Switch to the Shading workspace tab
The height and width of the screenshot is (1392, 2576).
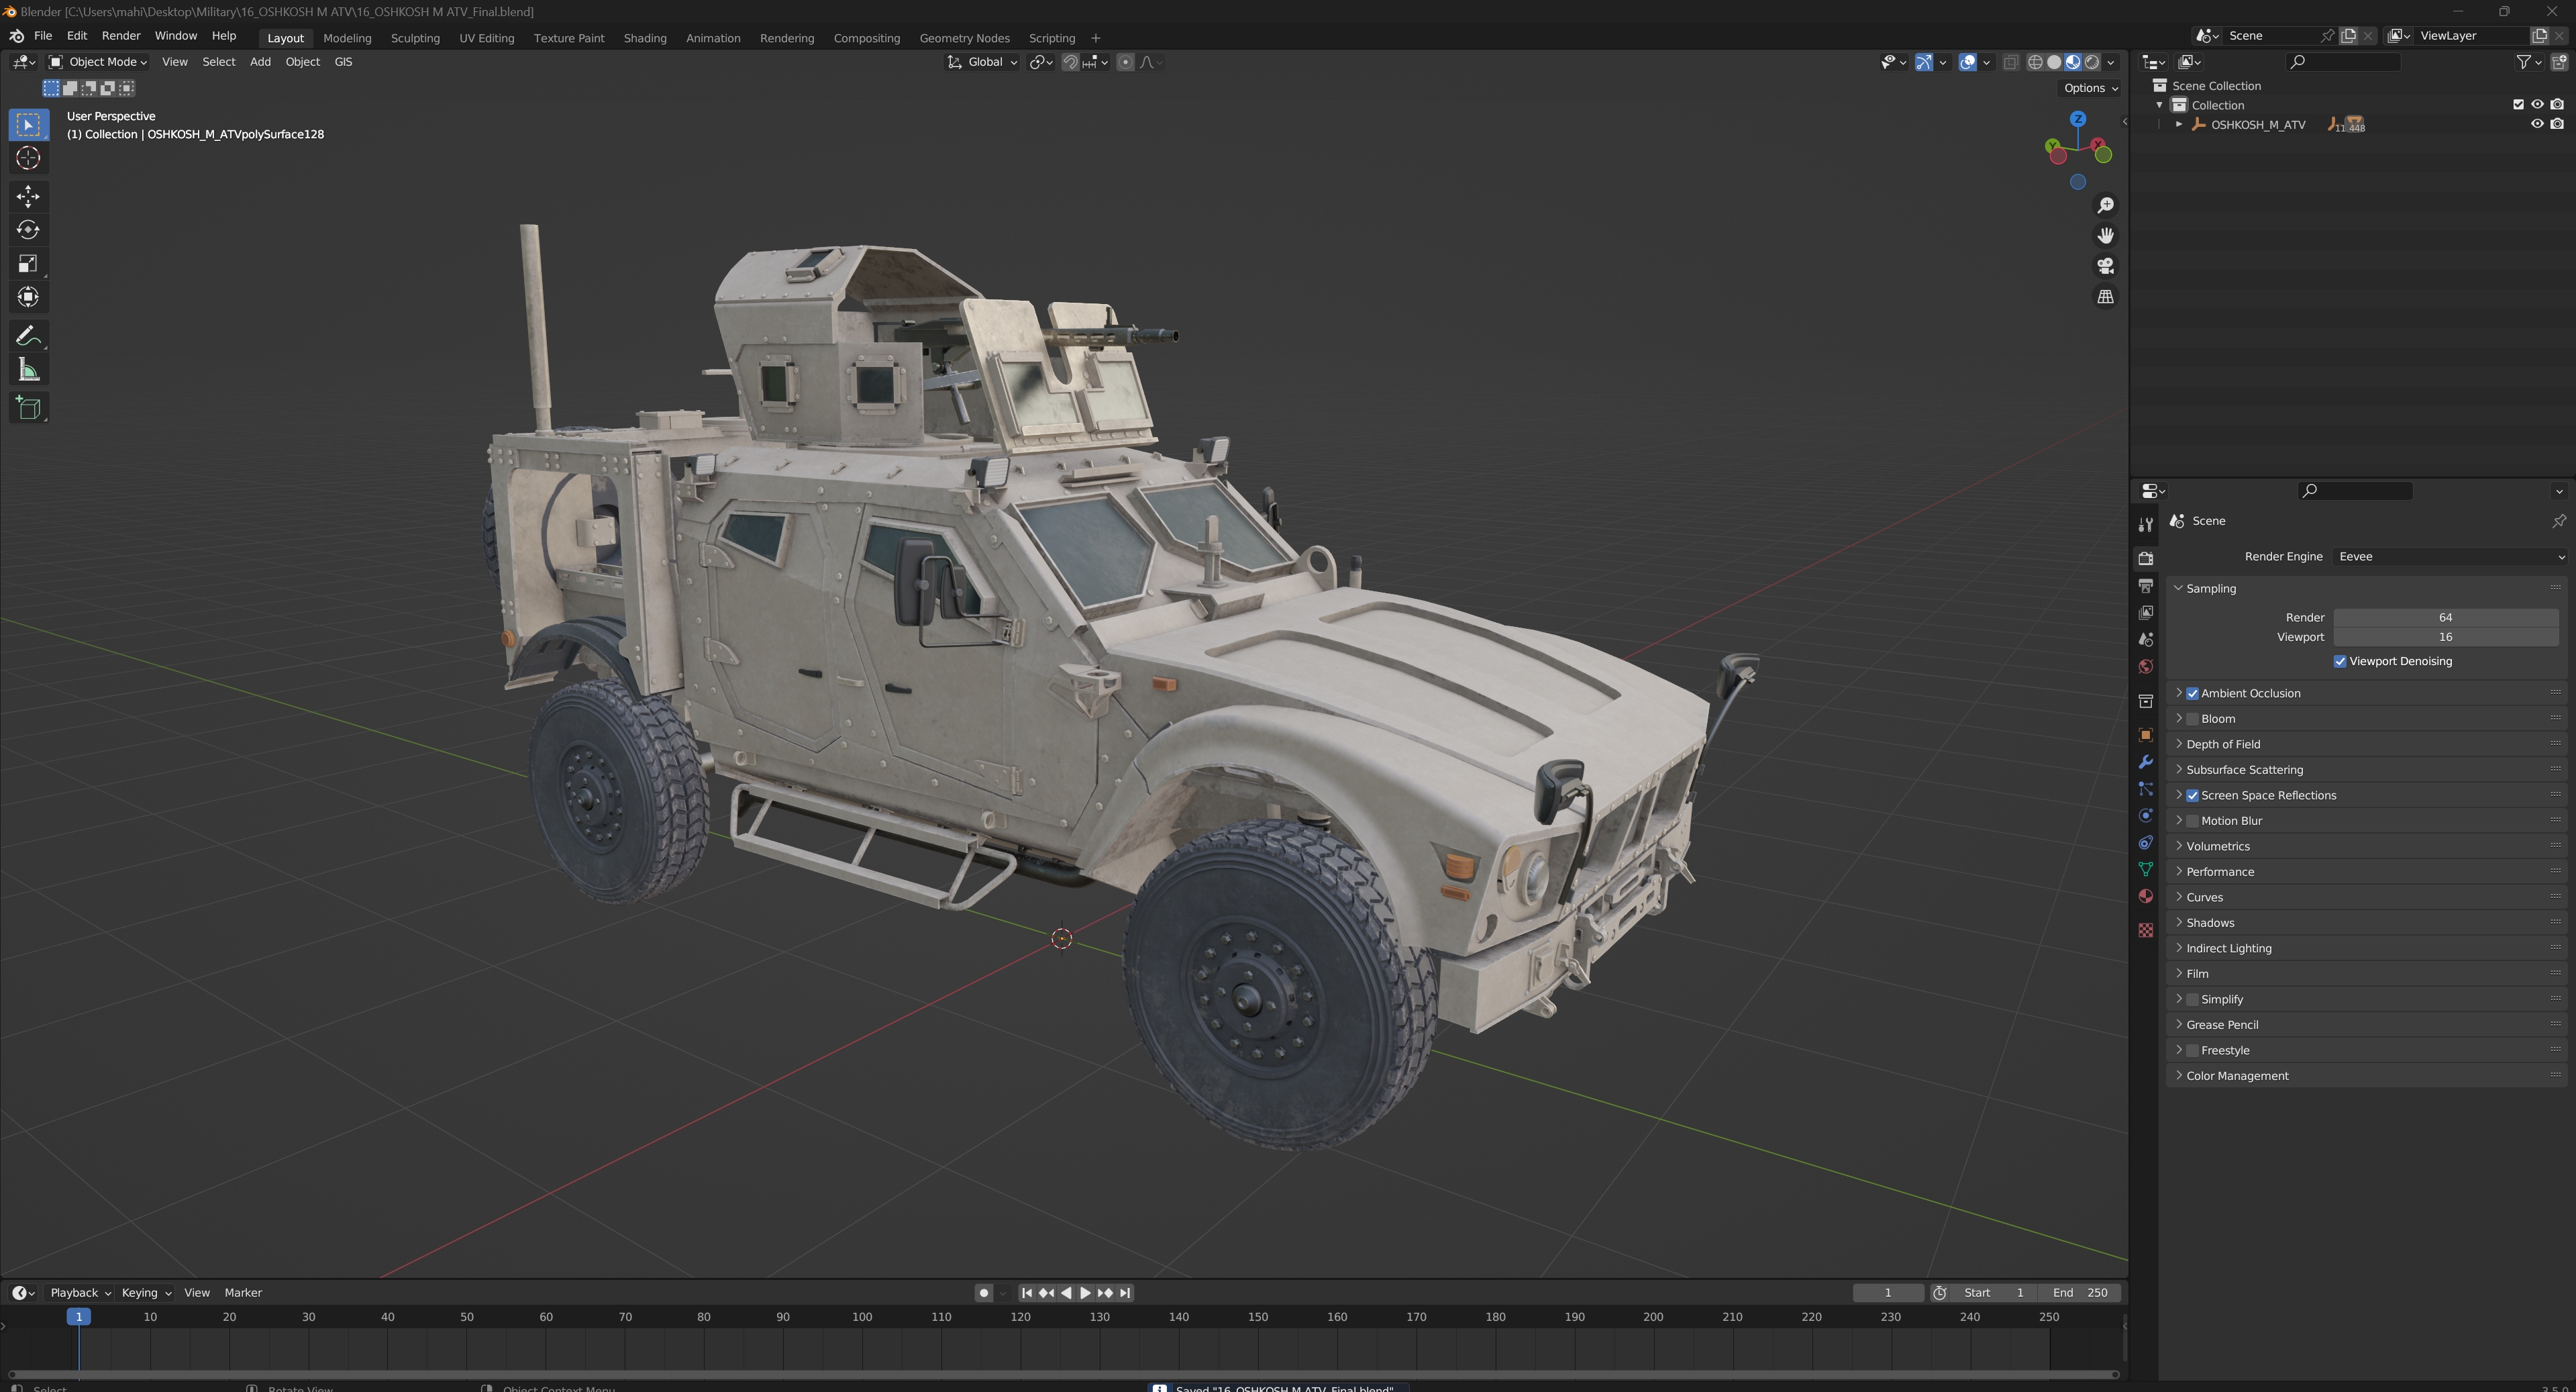click(x=644, y=38)
